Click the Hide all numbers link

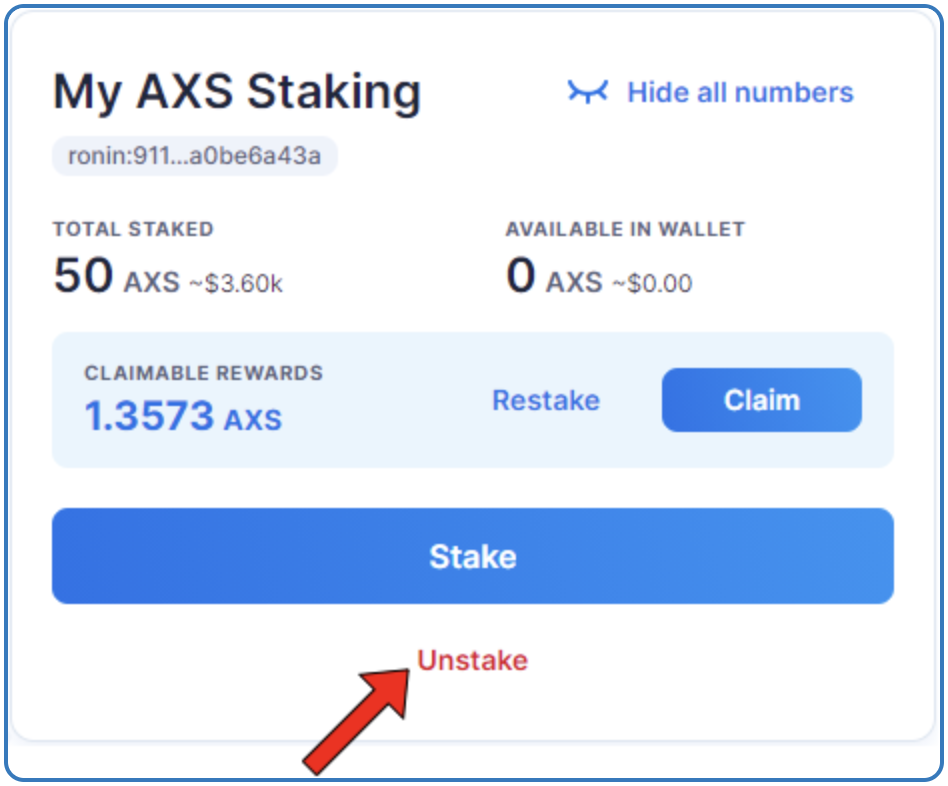740,93
